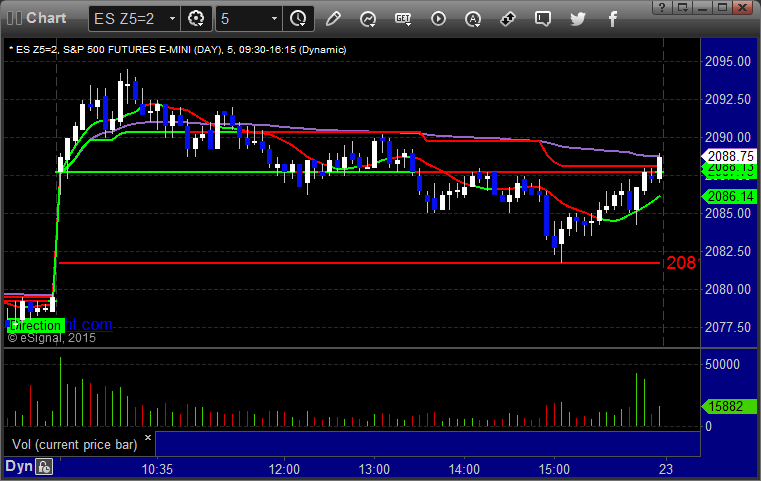Click the 2088.75 current price marker

[x=729, y=156]
